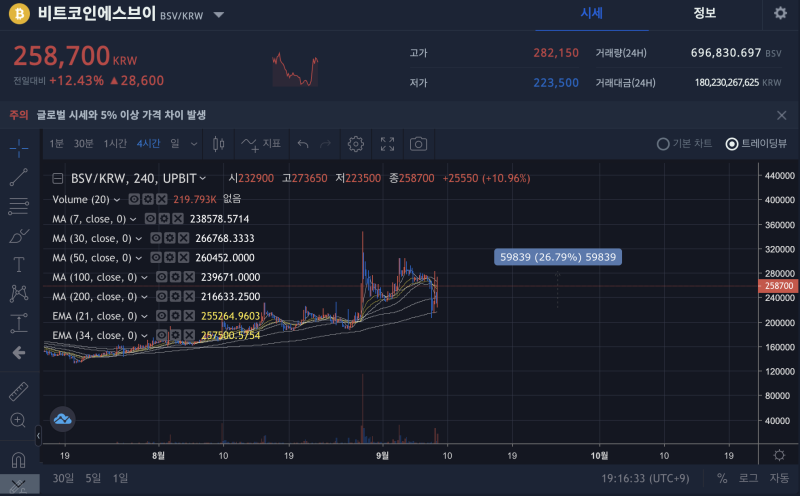This screenshot has height=496, width=800.
Task: Open the horizontal lines pitchfork tool
Action: (19, 206)
